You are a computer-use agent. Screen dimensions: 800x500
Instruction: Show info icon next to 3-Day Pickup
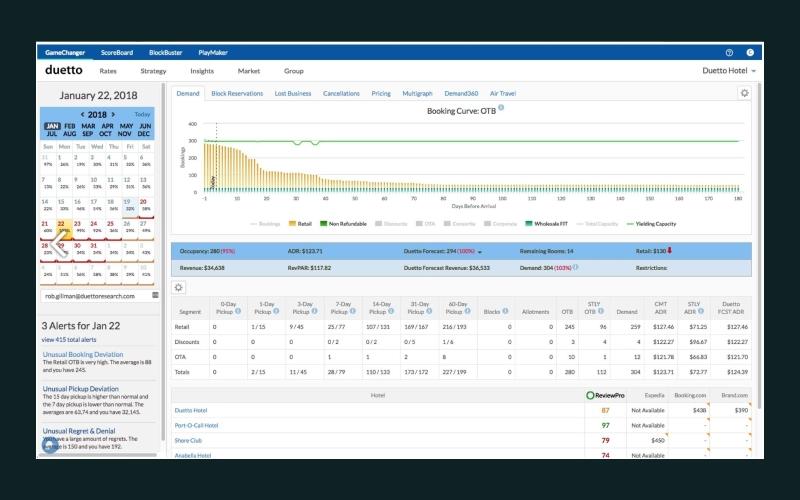[x=314, y=311]
